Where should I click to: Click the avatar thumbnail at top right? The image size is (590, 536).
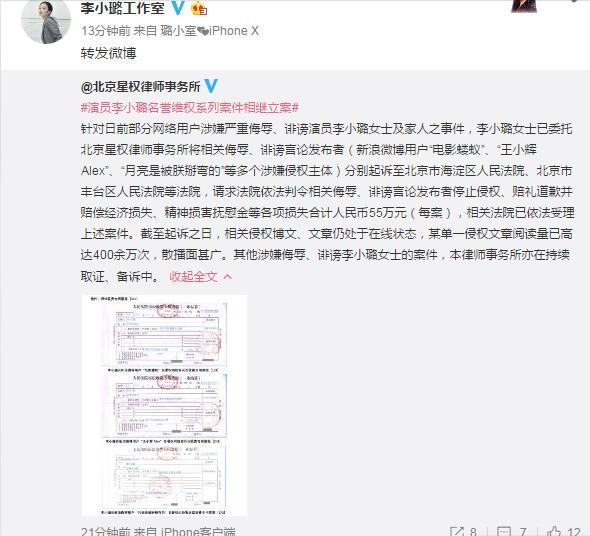(524, 6)
